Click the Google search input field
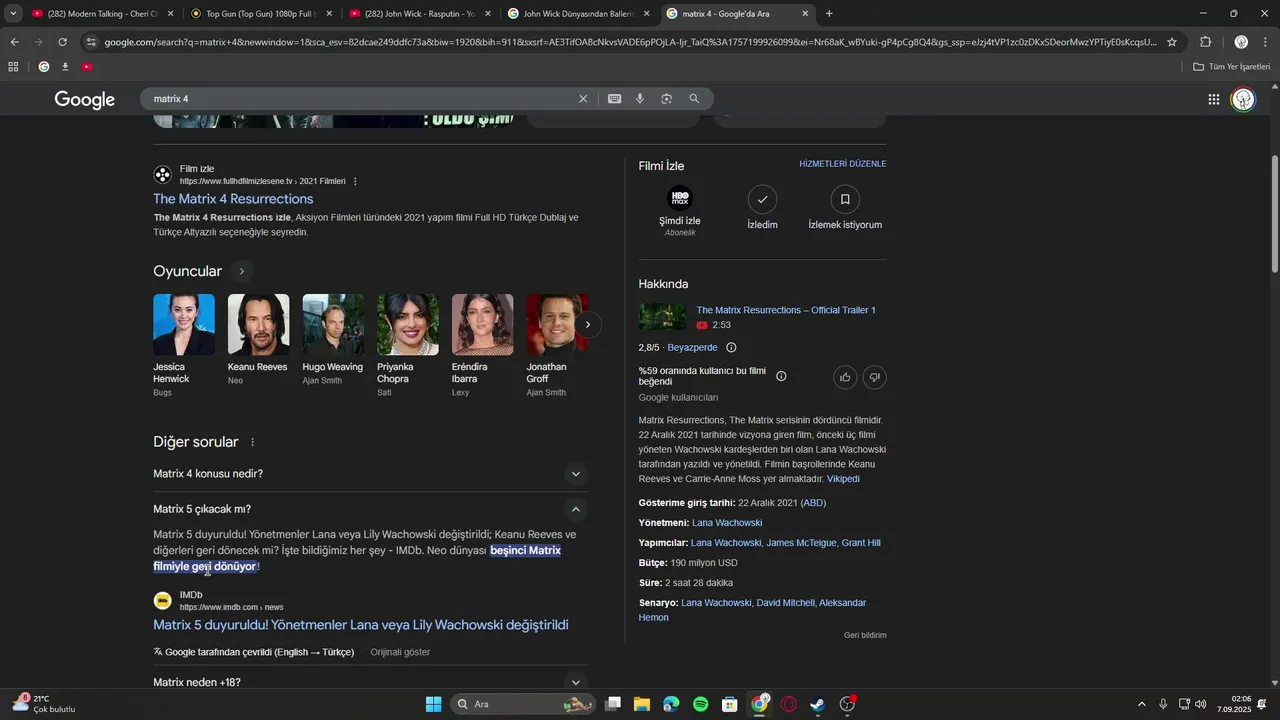 pyautogui.click(x=360, y=99)
